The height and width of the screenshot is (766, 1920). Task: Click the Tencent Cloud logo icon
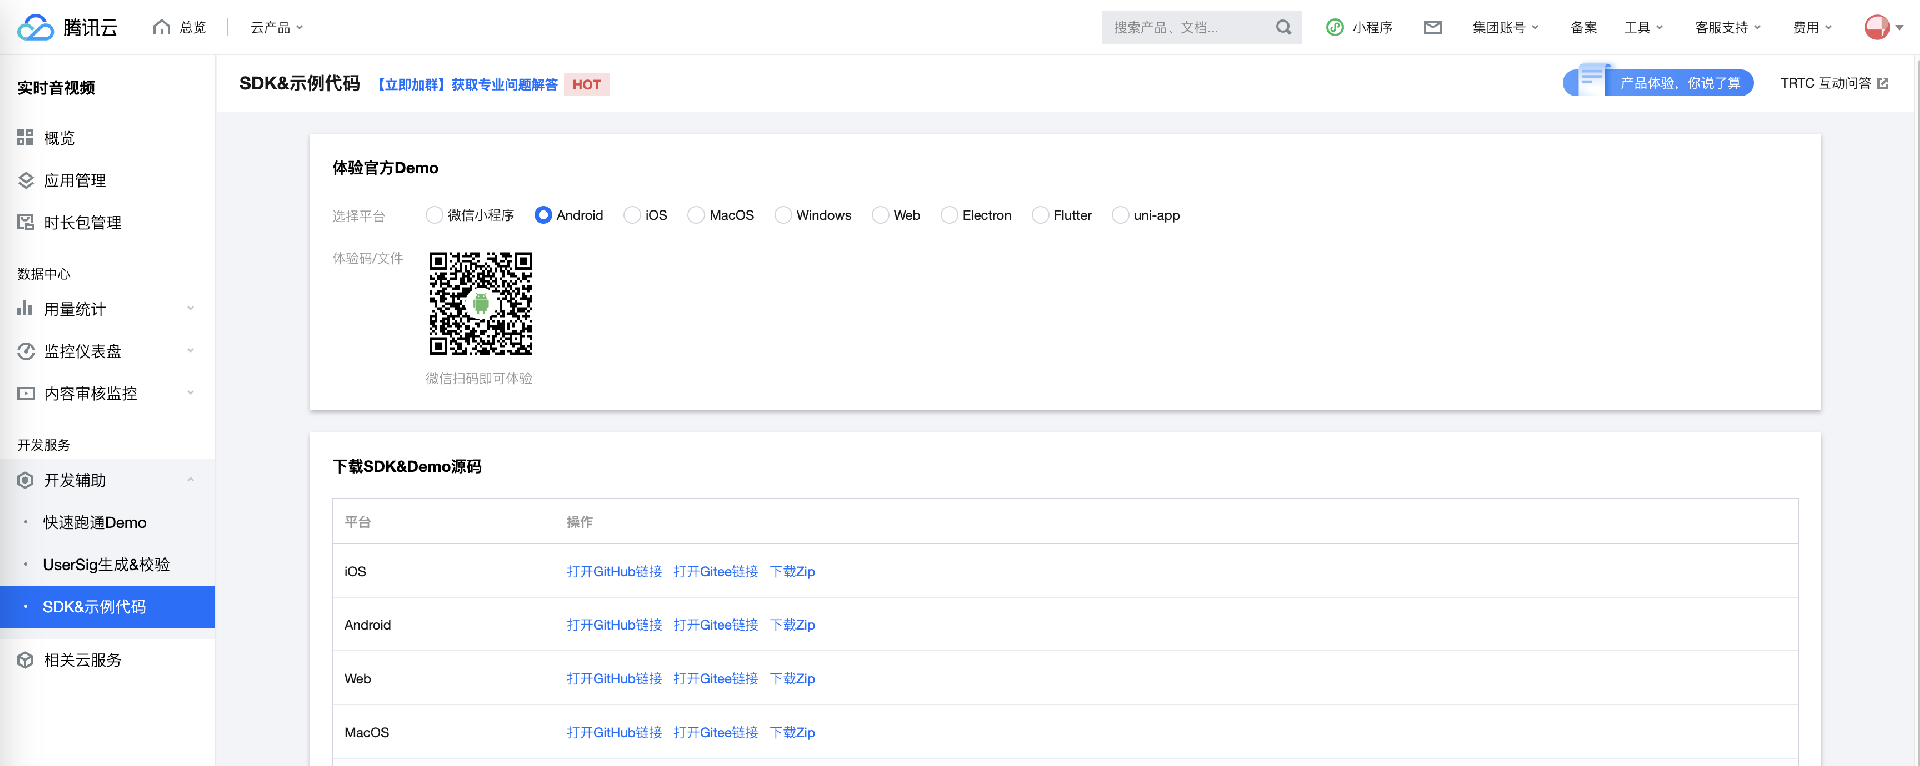35,27
